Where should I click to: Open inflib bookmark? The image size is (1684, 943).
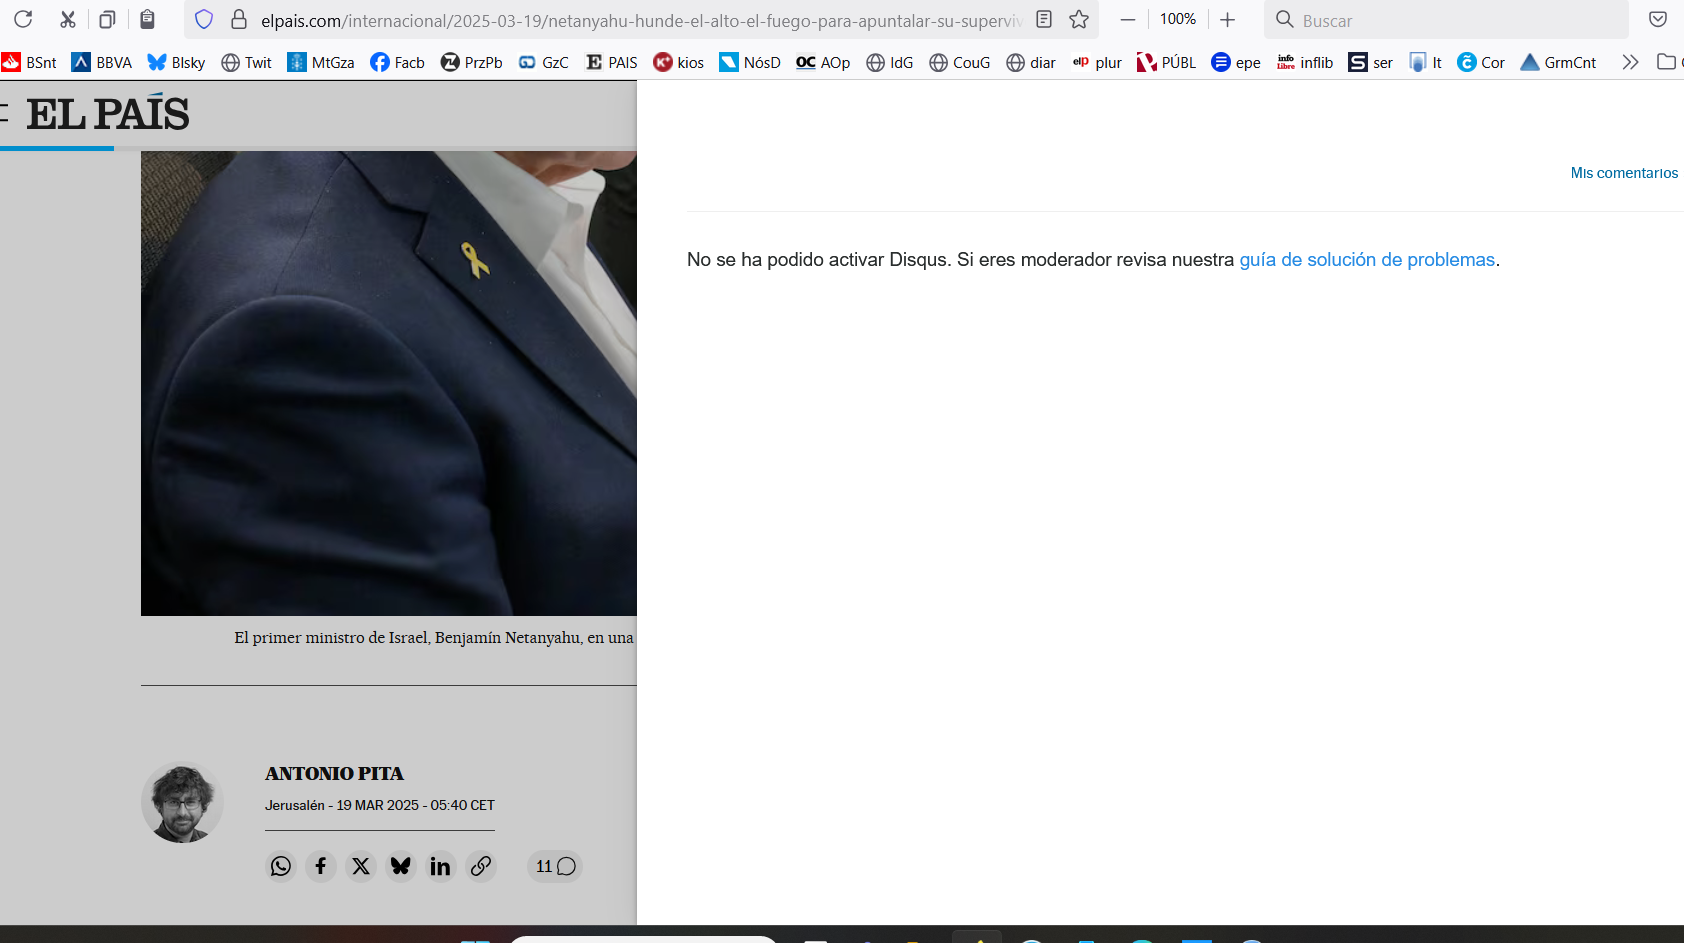1305,62
